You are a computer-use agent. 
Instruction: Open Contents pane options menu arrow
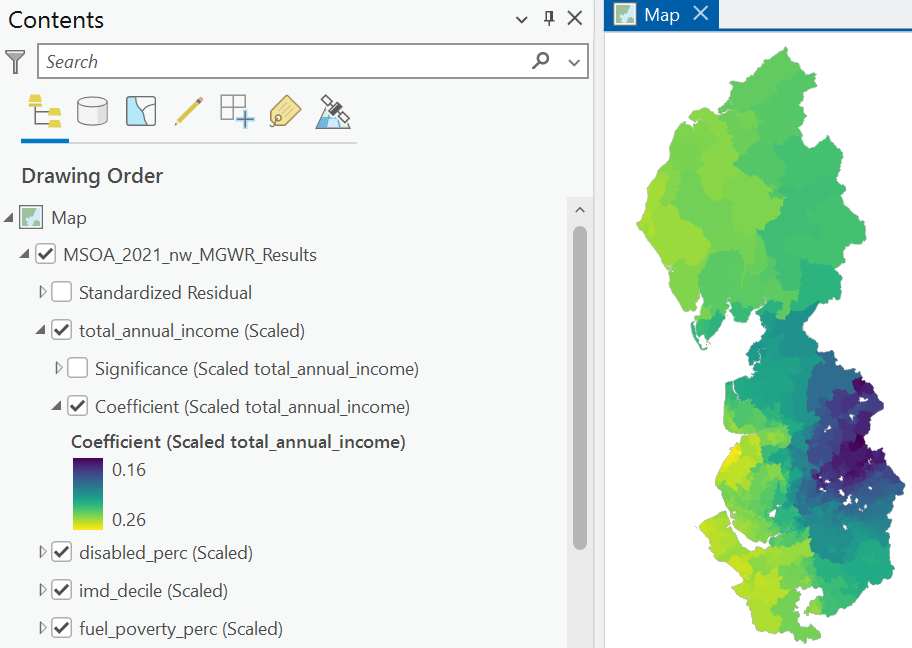522,19
